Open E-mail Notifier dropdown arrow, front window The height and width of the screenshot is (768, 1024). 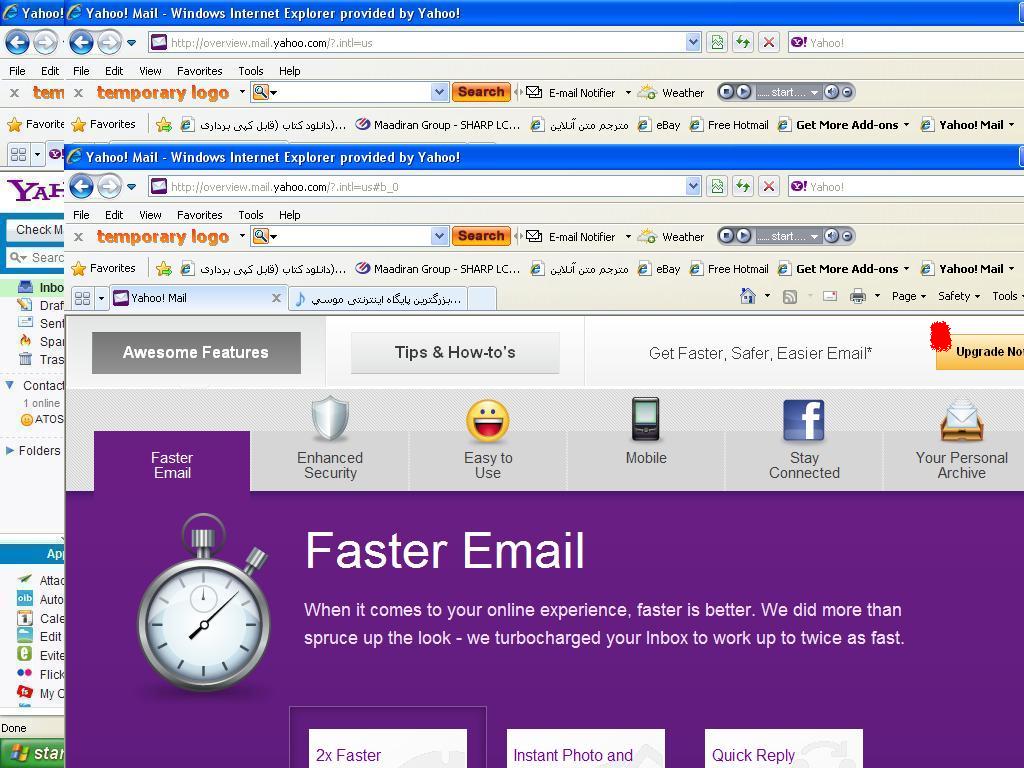point(628,236)
